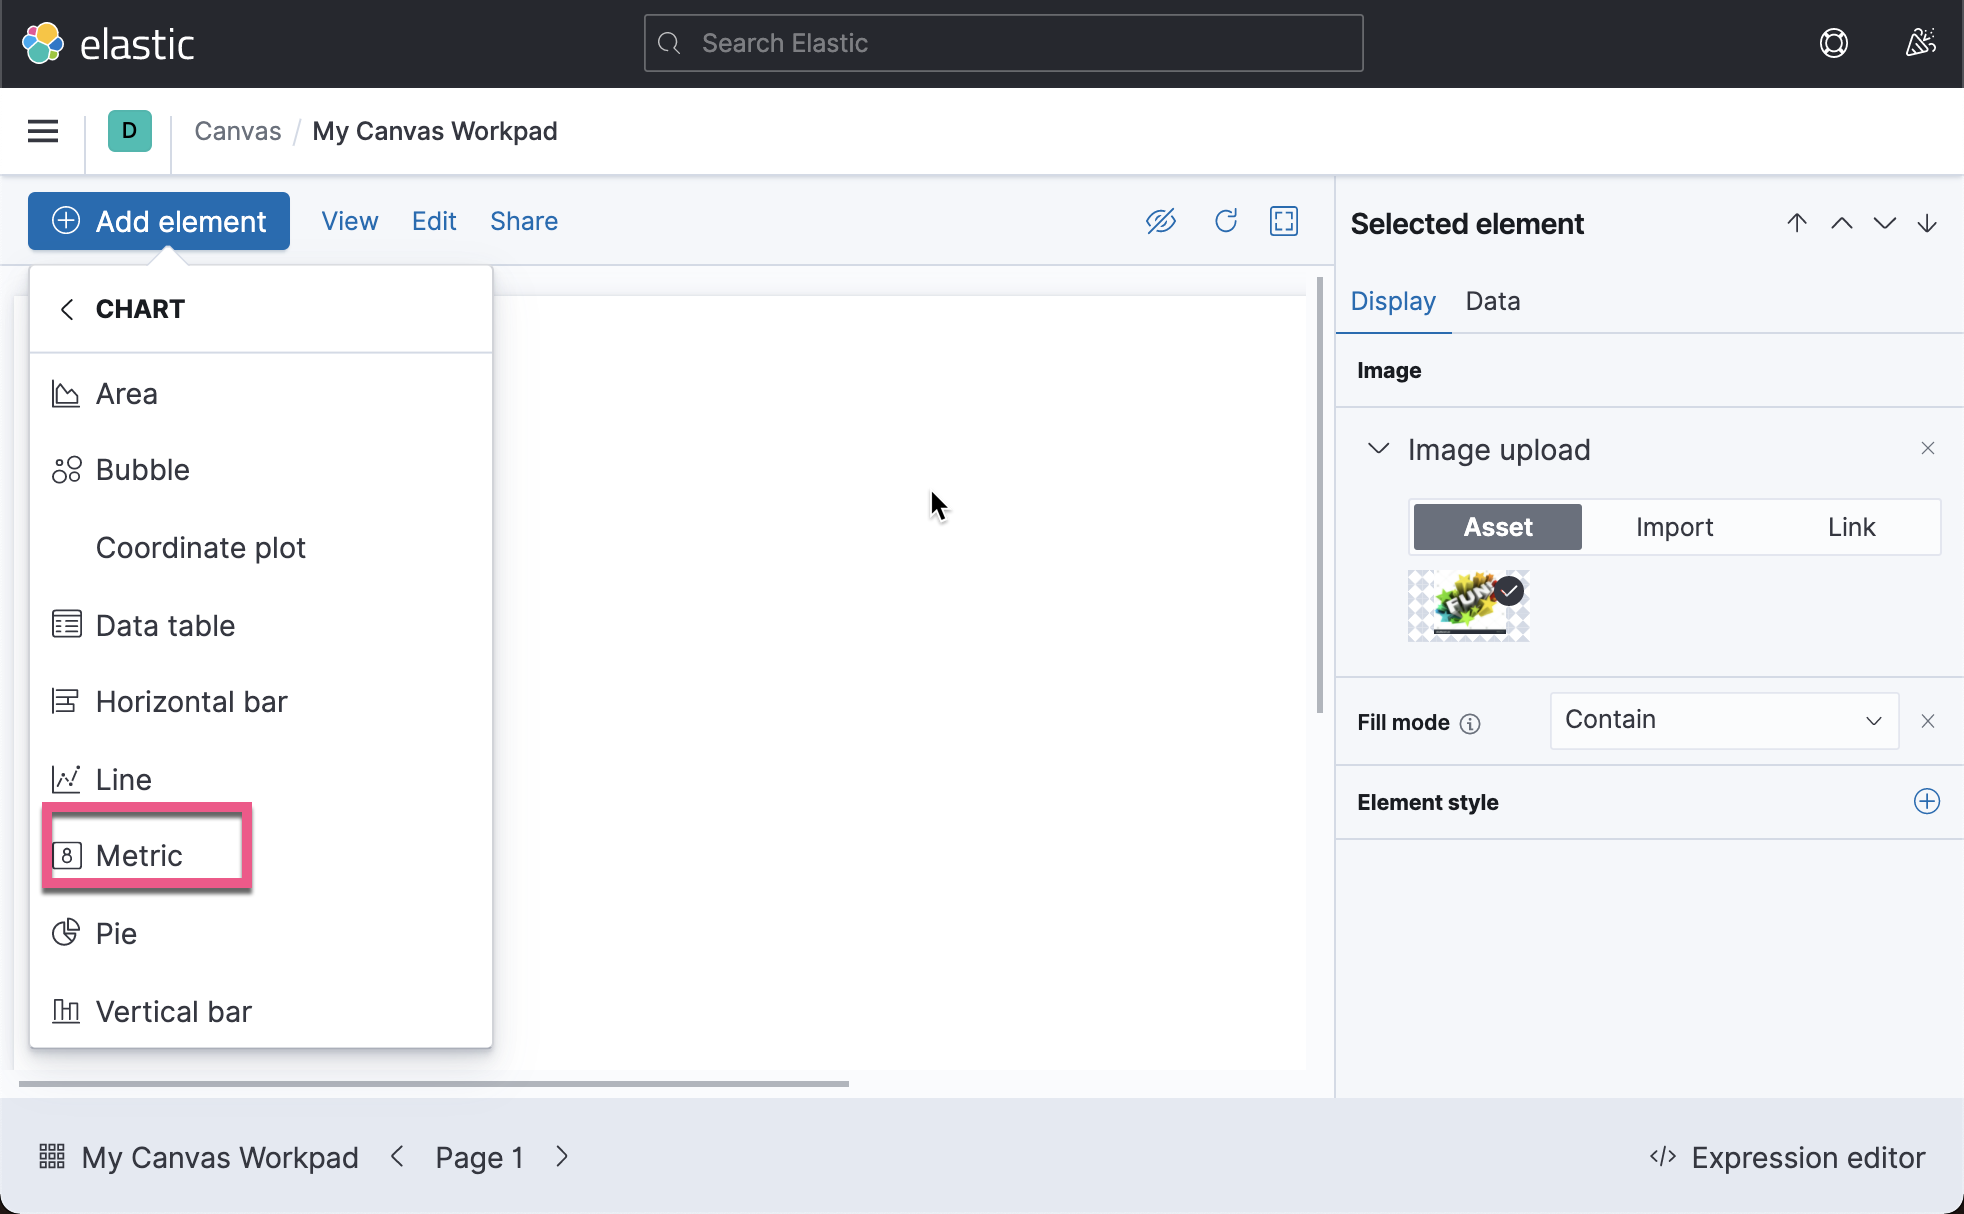Bring selected element to front

click(1797, 223)
